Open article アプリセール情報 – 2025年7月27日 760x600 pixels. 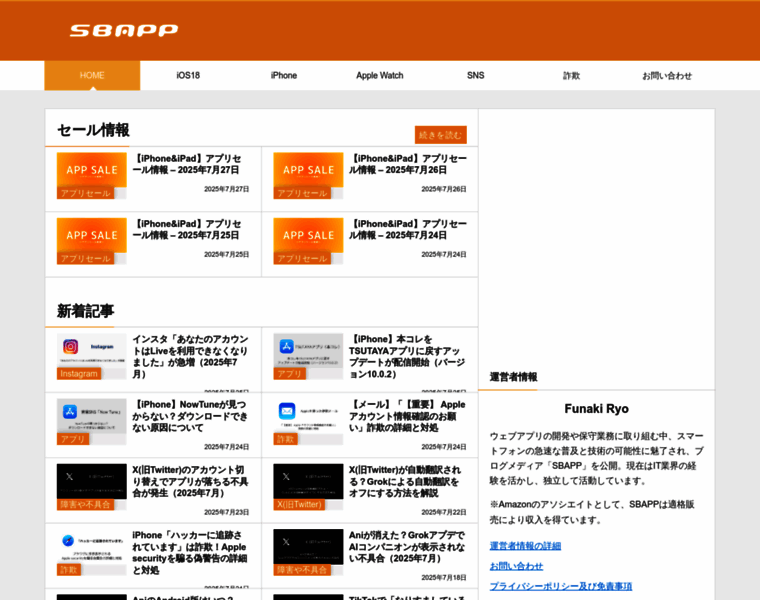pyautogui.click(x=187, y=164)
